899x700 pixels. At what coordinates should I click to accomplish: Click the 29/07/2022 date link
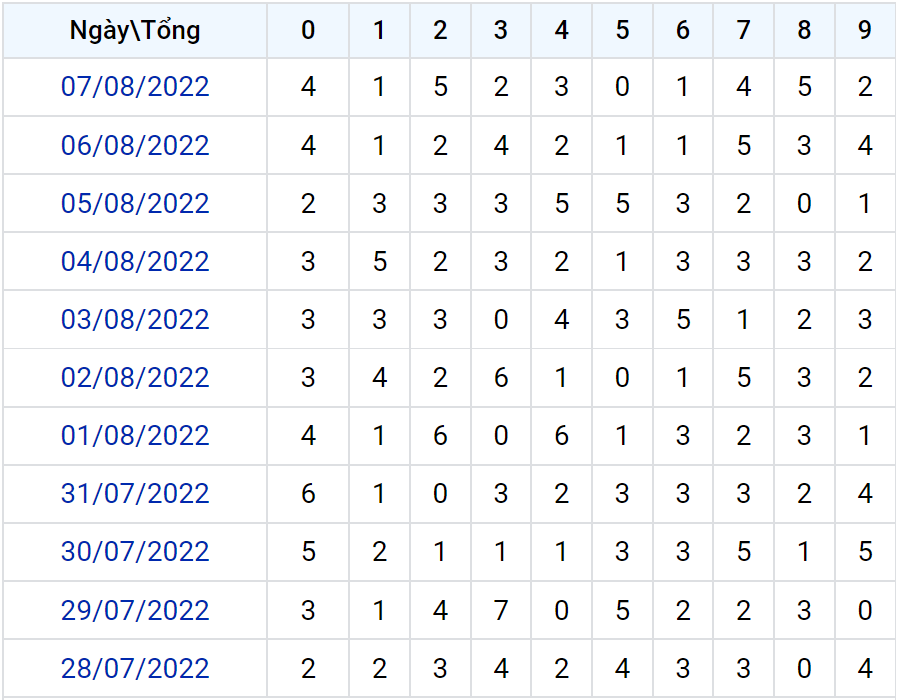[x=135, y=610]
